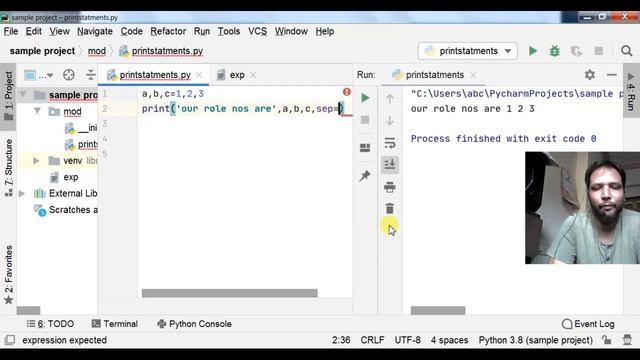Screen dimensions: 640x360
Task: Go up the stack trace arrow
Action: [390, 99]
